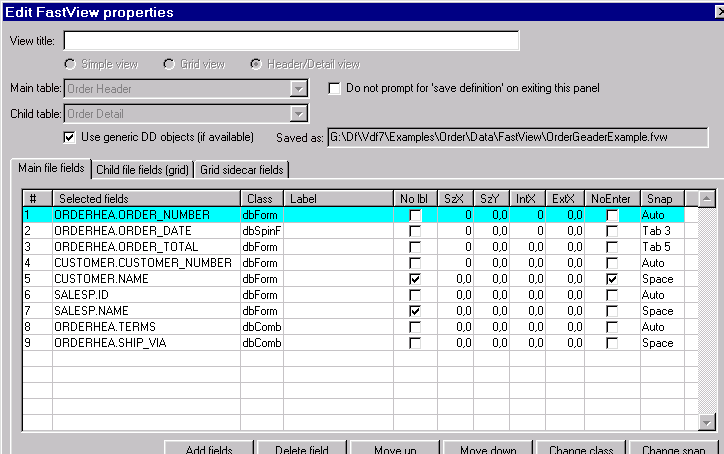Click the NoEnter column header
This screenshot has height=454, width=724.
tap(612, 199)
